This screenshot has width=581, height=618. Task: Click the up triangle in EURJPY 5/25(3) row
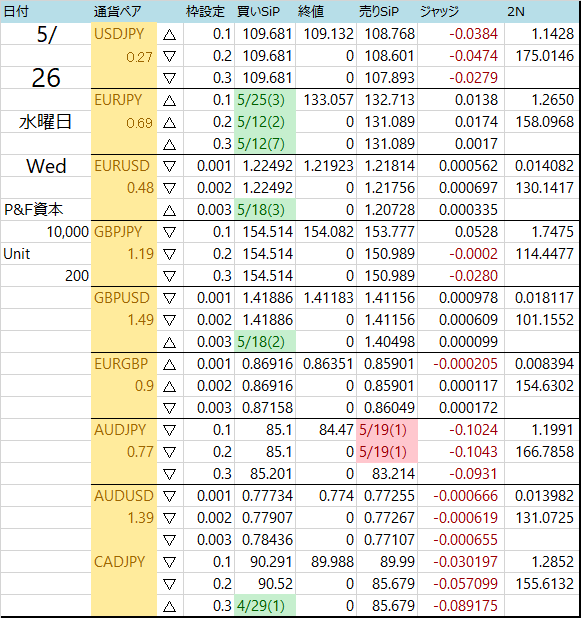(x=169, y=101)
